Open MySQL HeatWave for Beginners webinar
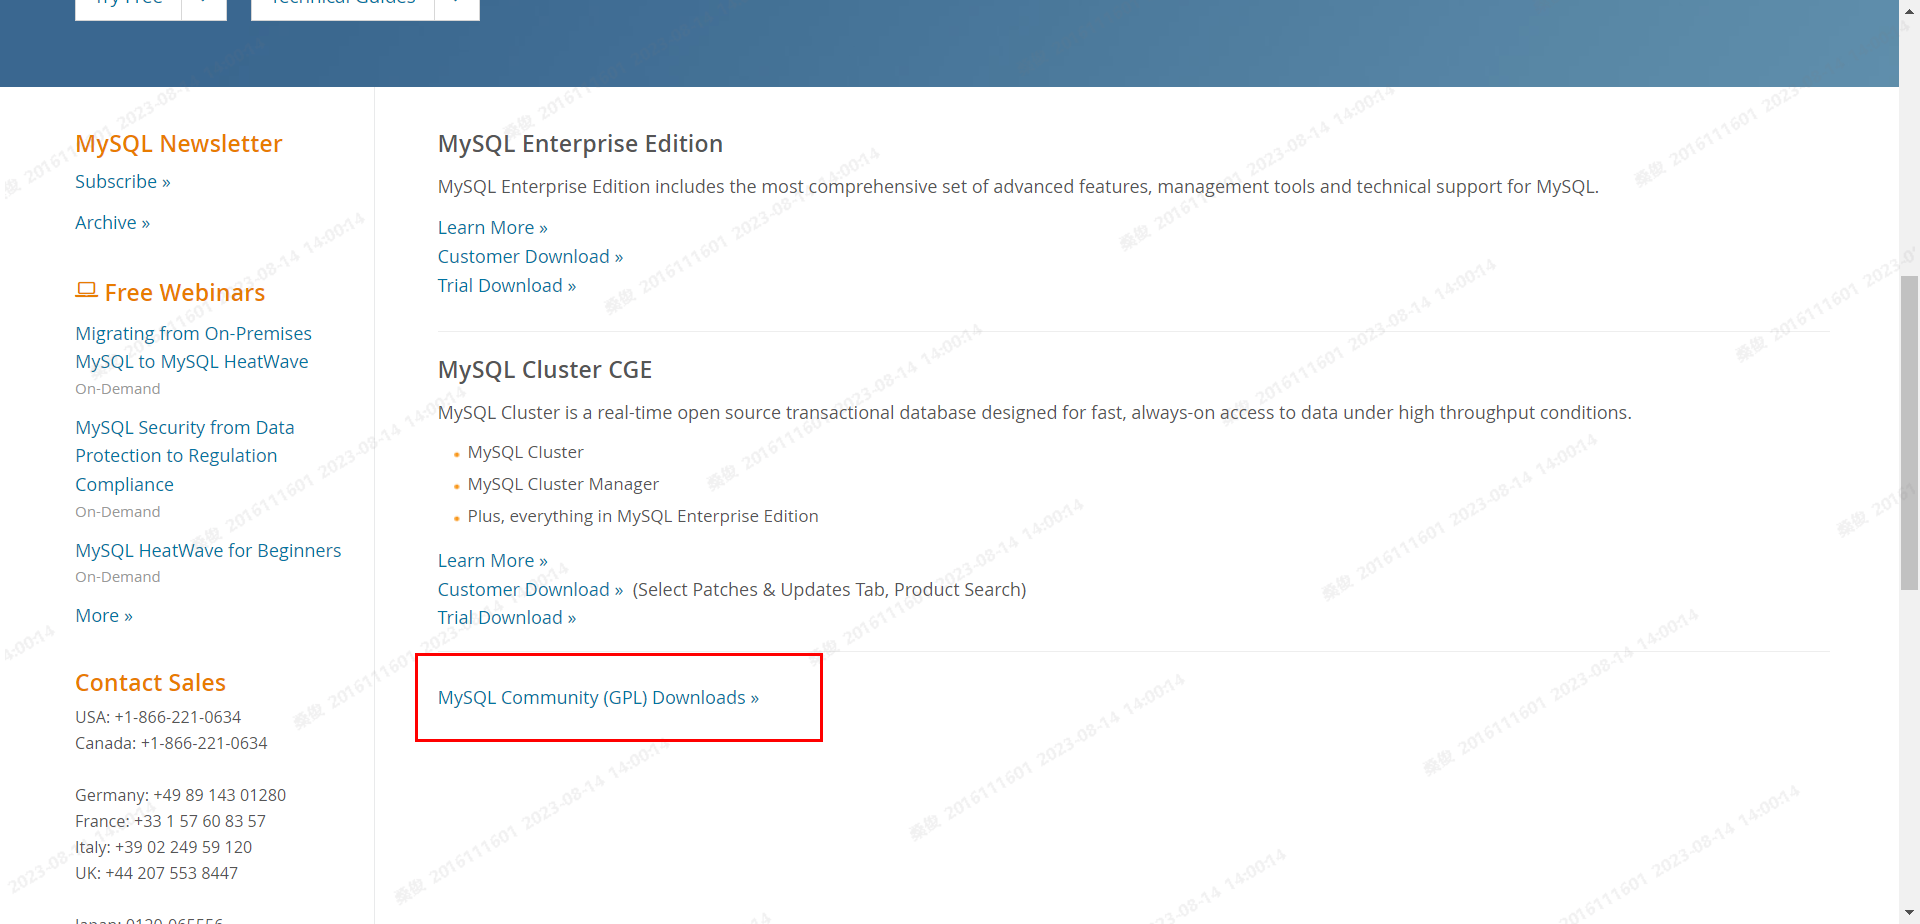 208,551
